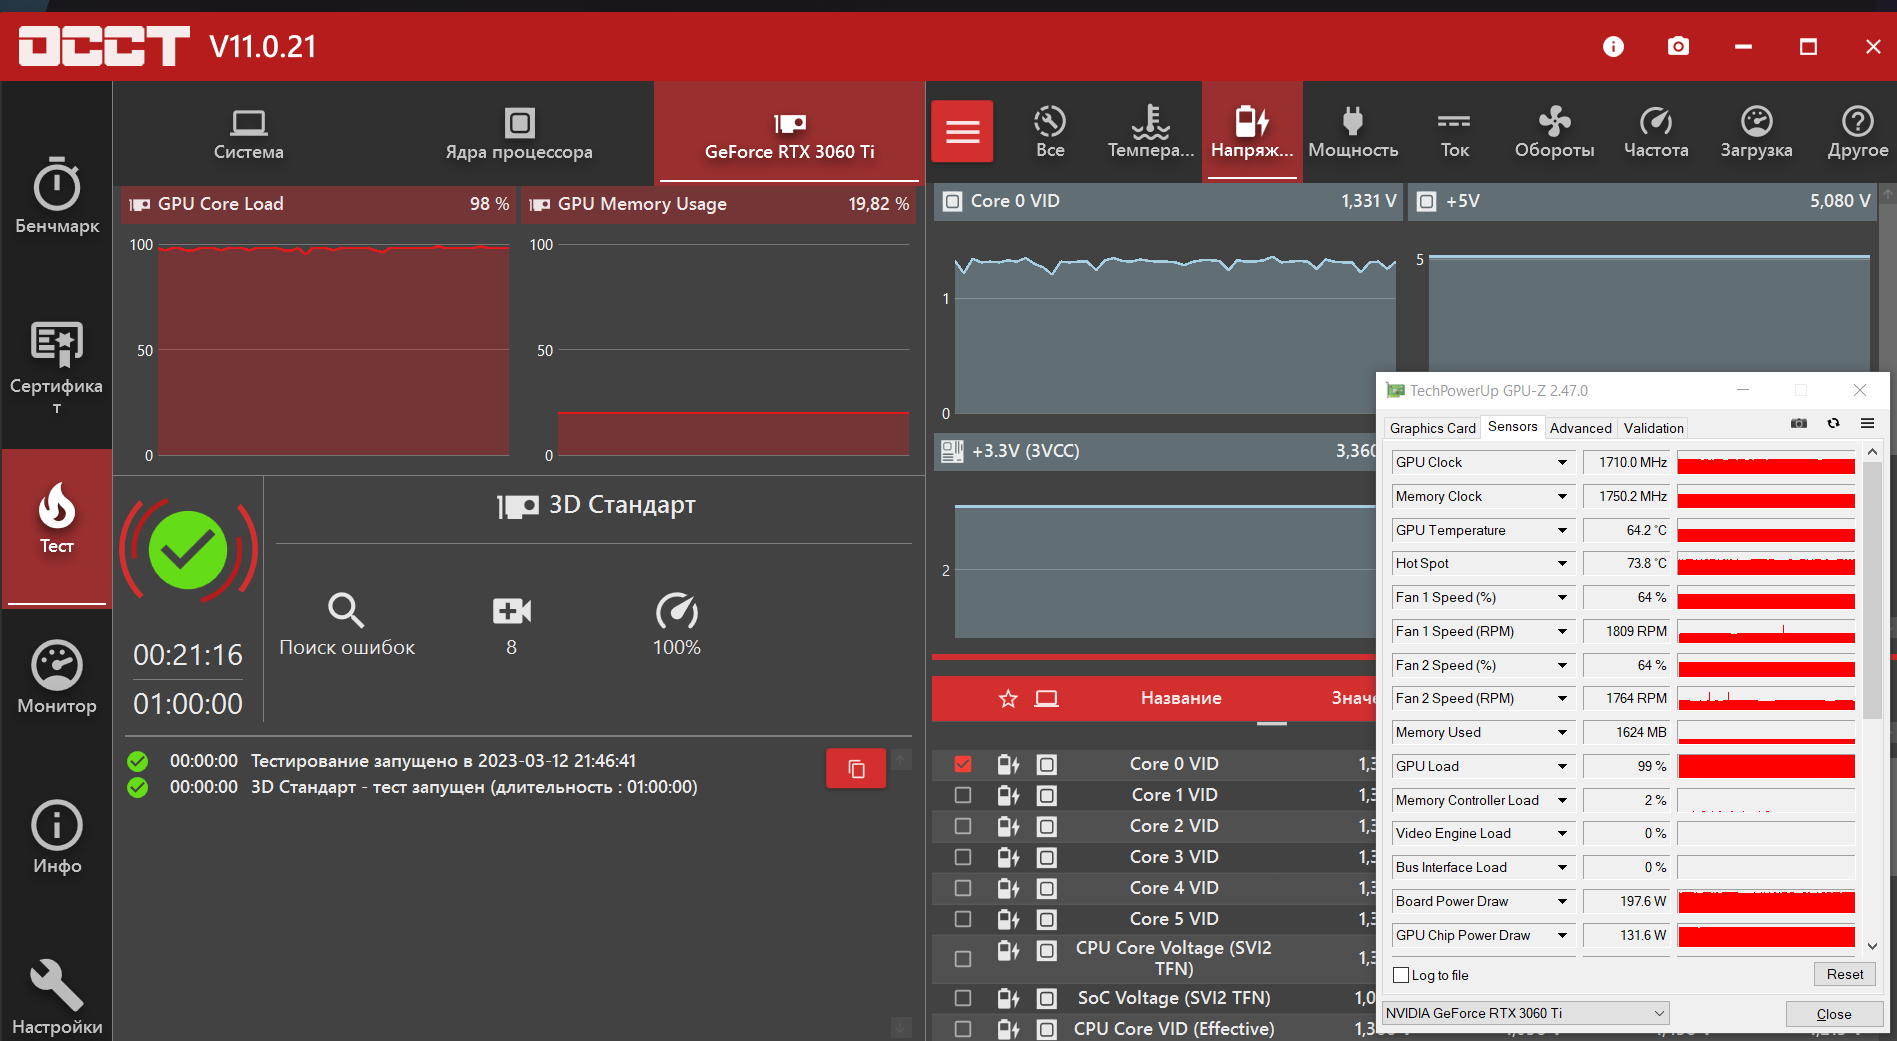Viewport: 1897px width, 1041px height.
Task: Check the SoC Voltage (SVI2 TFN) checkbox
Action: [x=963, y=998]
